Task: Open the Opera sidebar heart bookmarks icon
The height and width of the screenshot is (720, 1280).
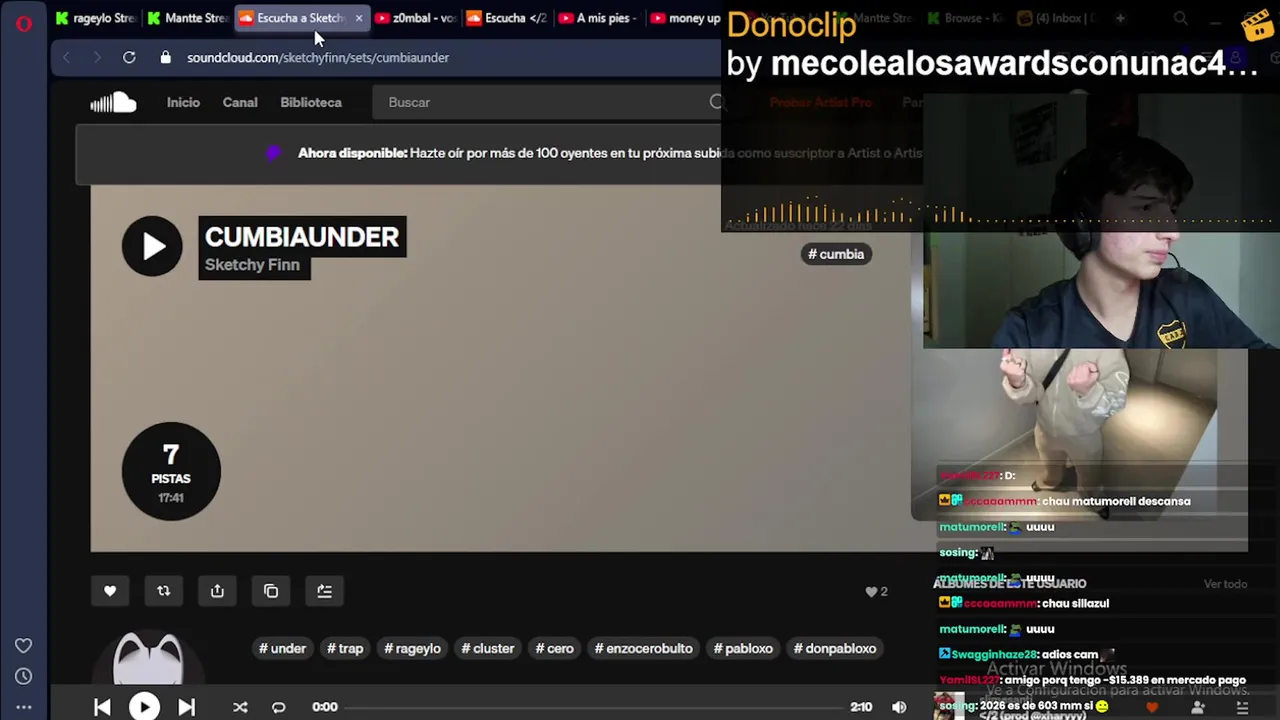Action: (23, 646)
